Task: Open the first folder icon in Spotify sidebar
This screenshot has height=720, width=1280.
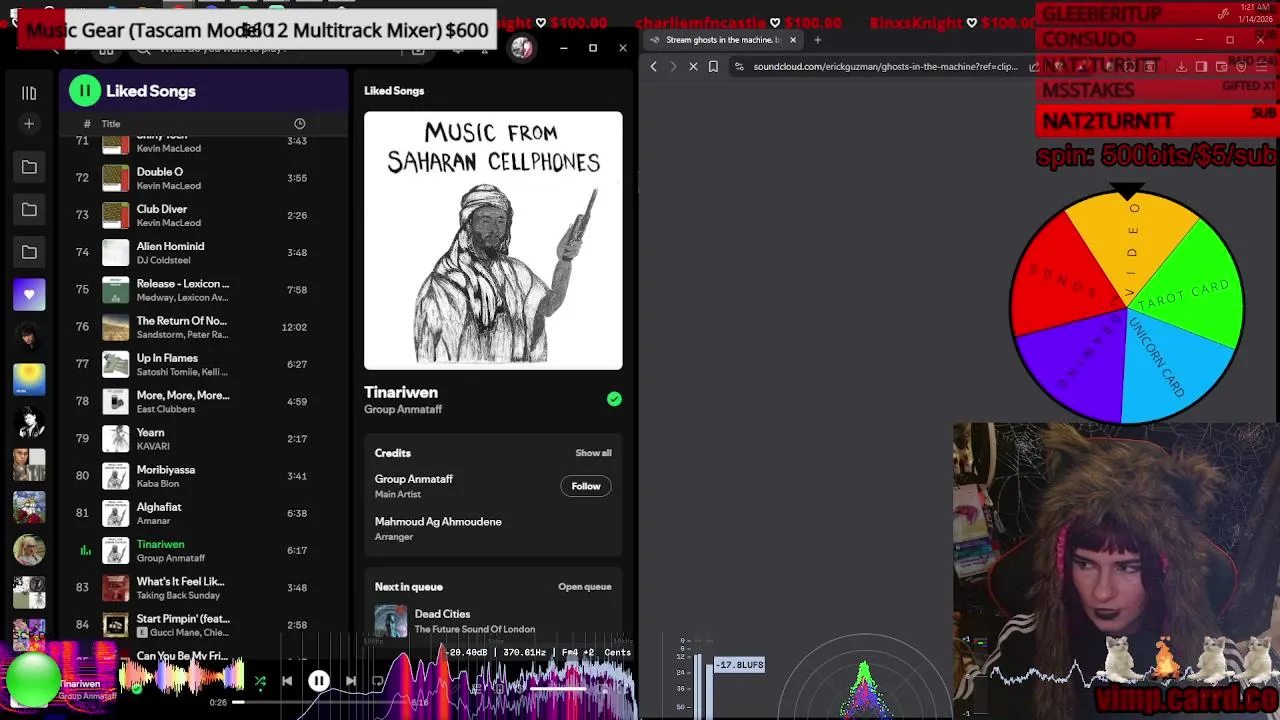Action: point(29,167)
